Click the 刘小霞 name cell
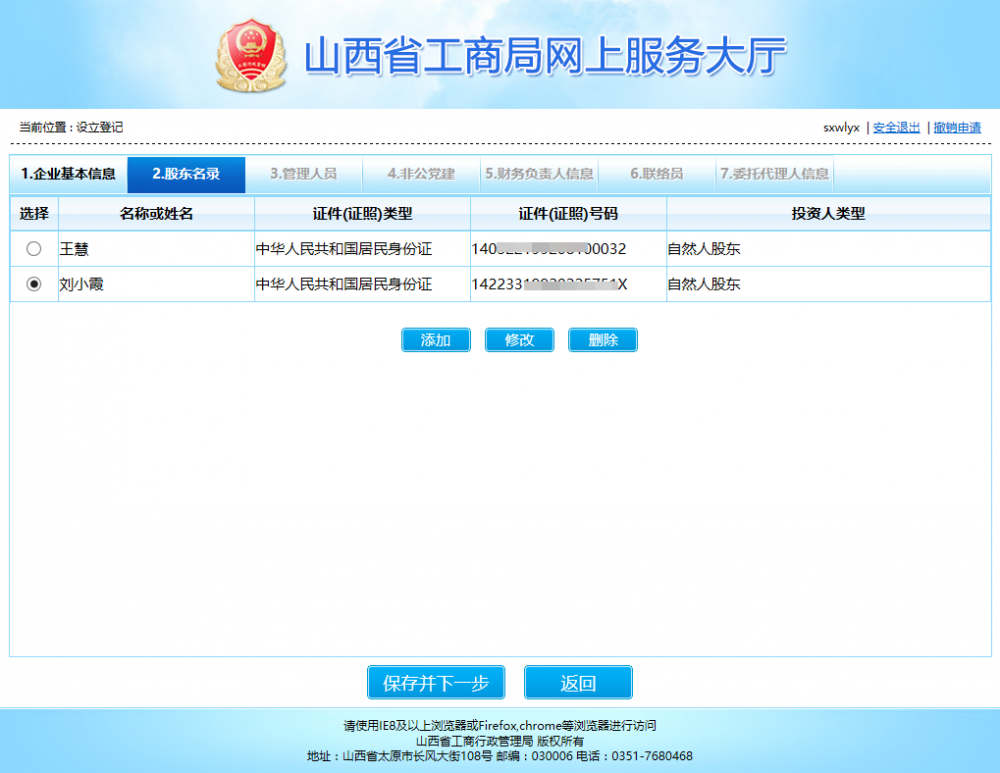The height and width of the screenshot is (773, 1000). (82, 284)
